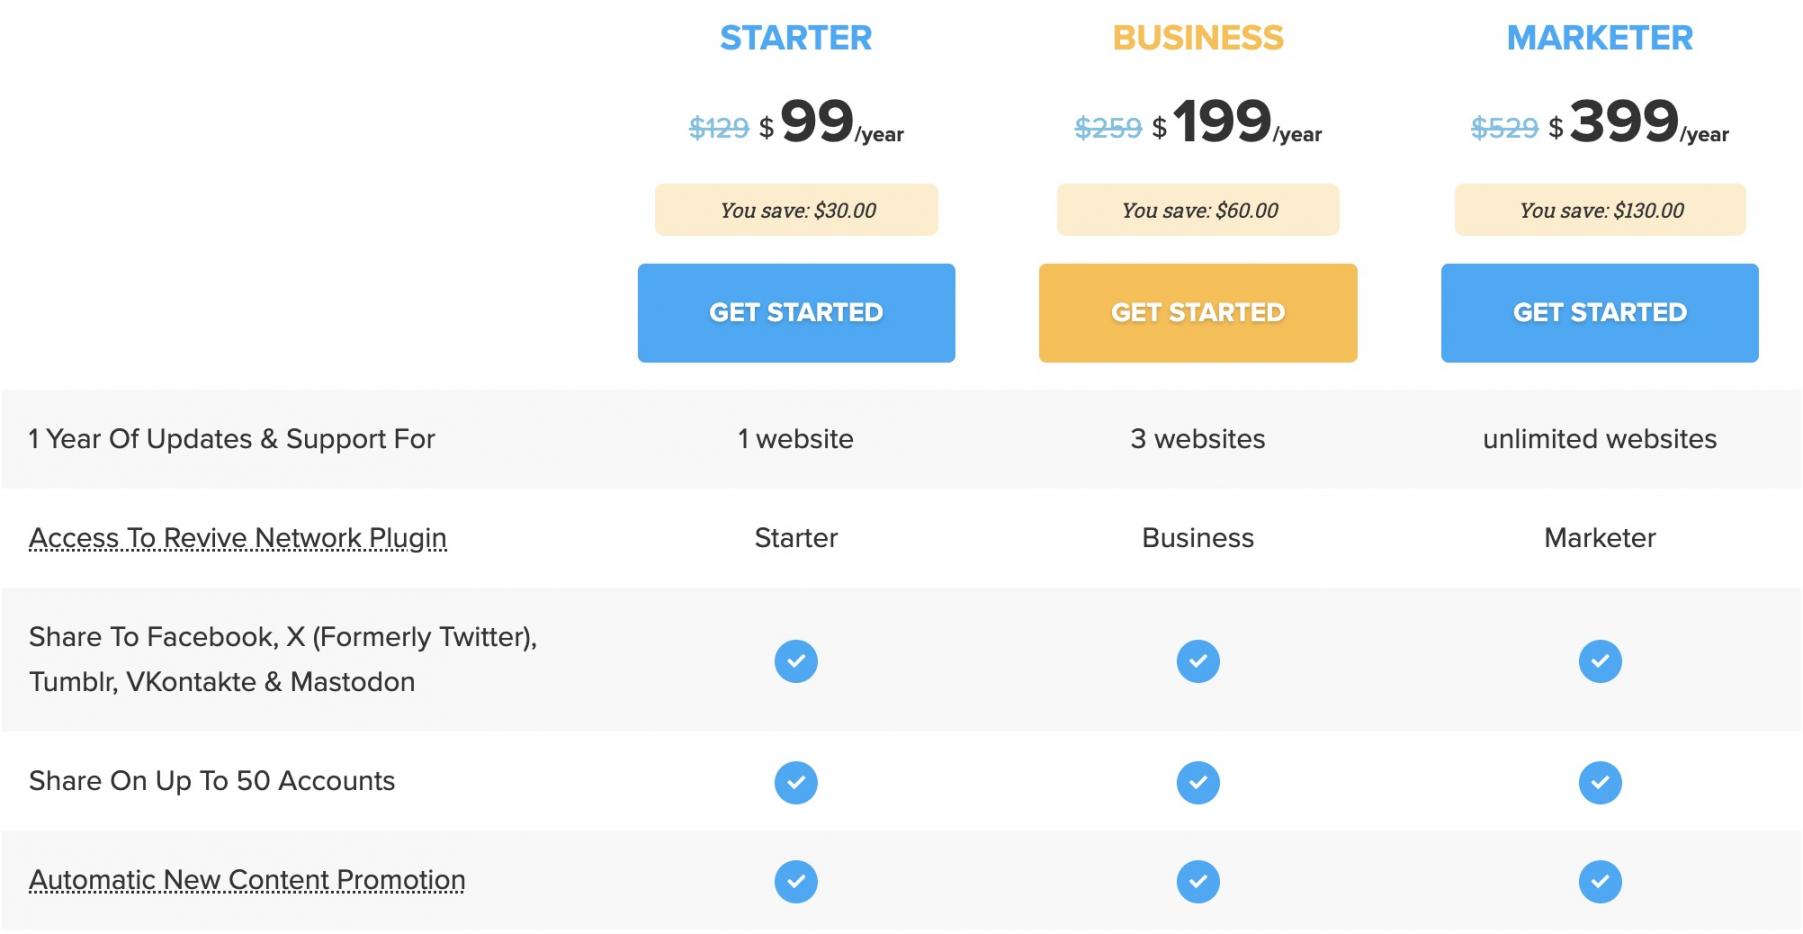The height and width of the screenshot is (934, 1803).
Task: Click Starter plan GET STARTED button
Action: 796,313
